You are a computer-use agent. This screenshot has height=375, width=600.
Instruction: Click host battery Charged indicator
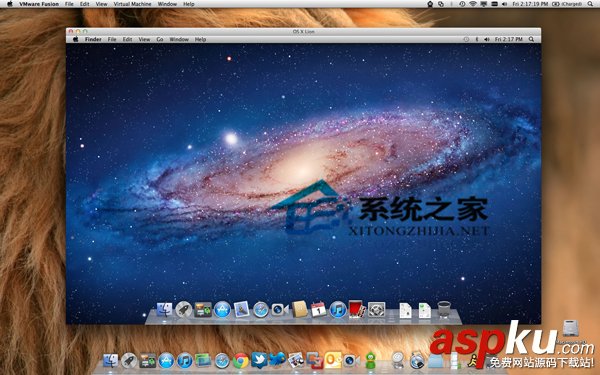567,4
